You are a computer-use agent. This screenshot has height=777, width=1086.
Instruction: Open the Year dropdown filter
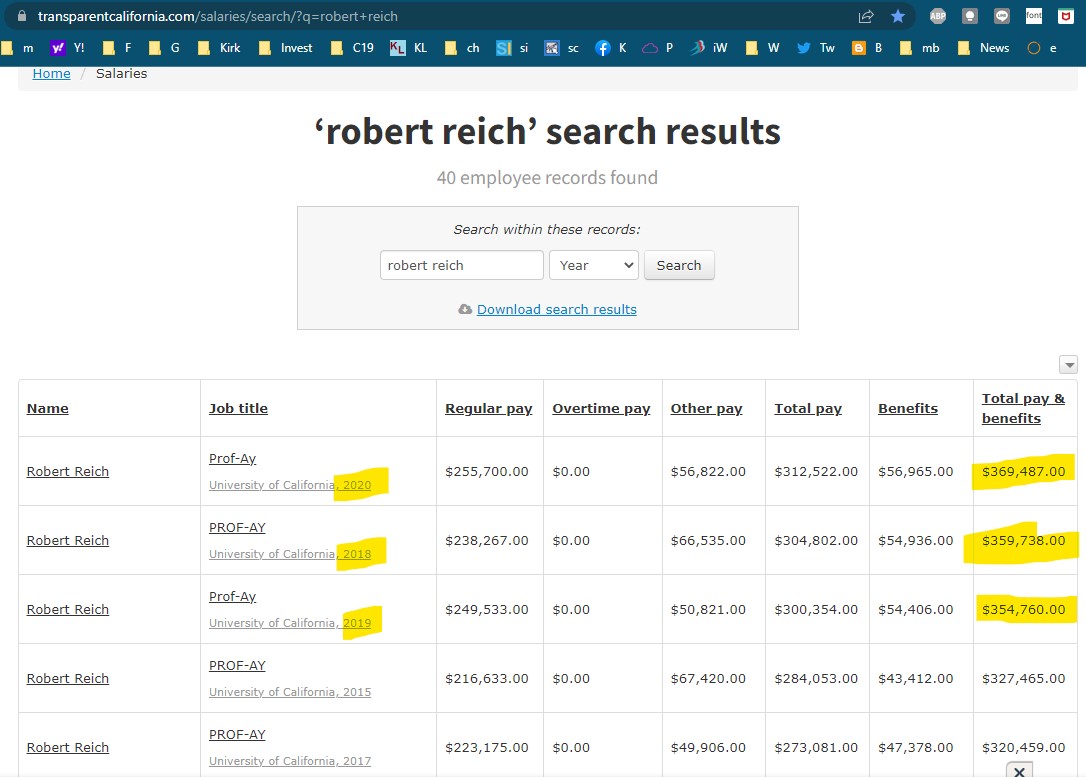point(594,265)
